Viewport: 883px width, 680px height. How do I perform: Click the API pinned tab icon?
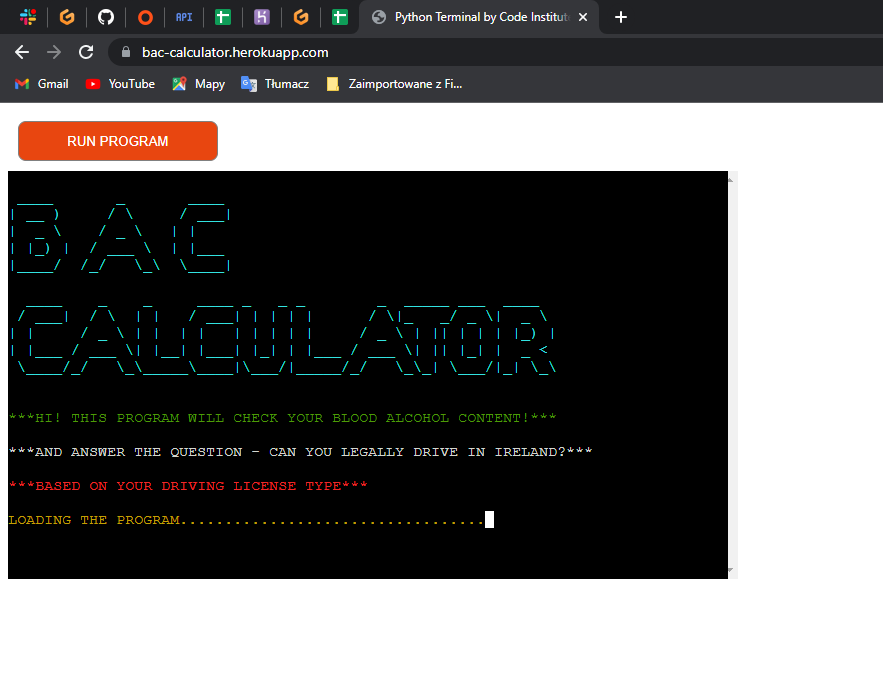pyautogui.click(x=184, y=17)
